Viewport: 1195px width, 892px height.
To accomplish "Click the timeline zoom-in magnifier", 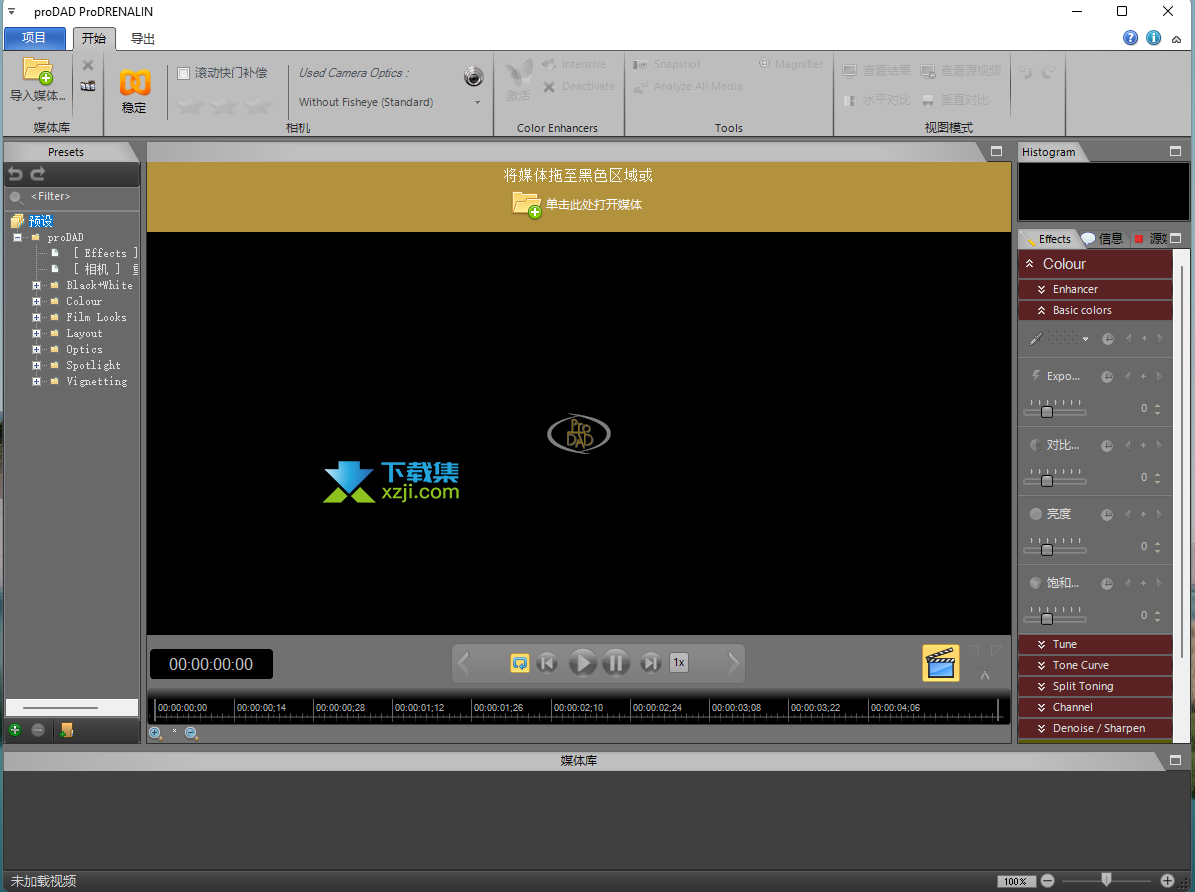I will [x=155, y=733].
